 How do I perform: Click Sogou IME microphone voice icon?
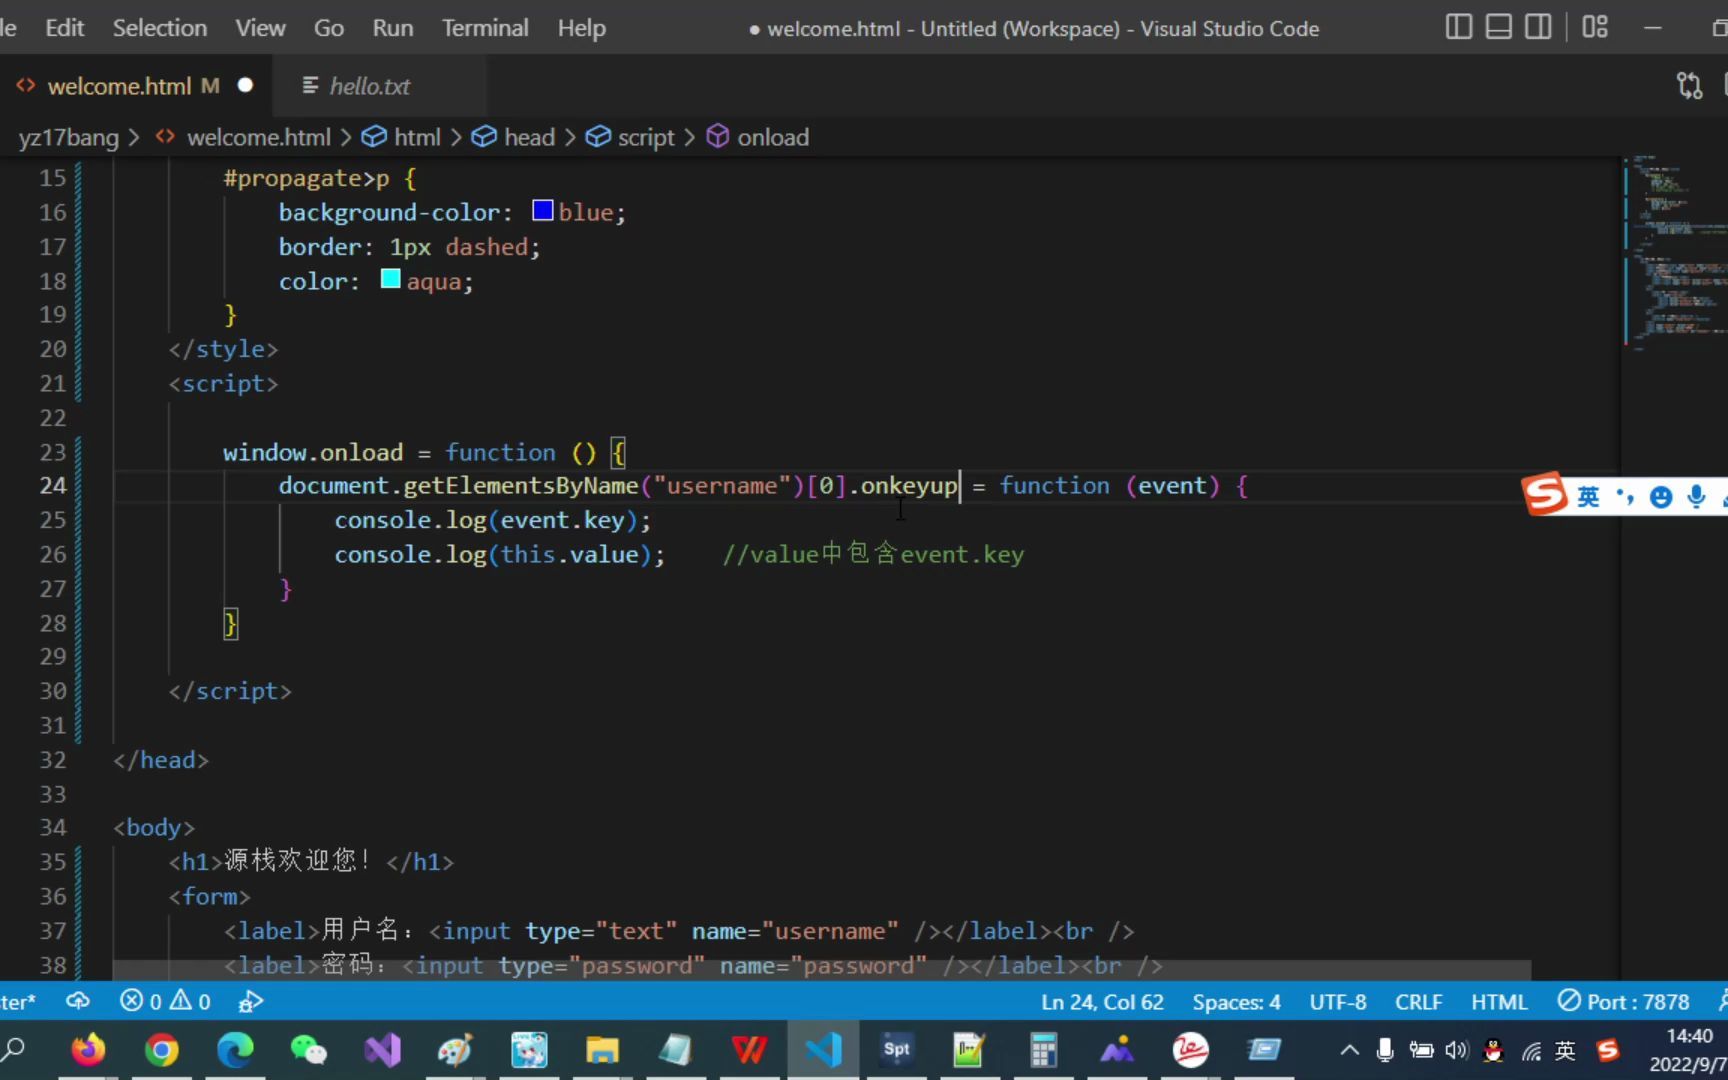point(1696,496)
